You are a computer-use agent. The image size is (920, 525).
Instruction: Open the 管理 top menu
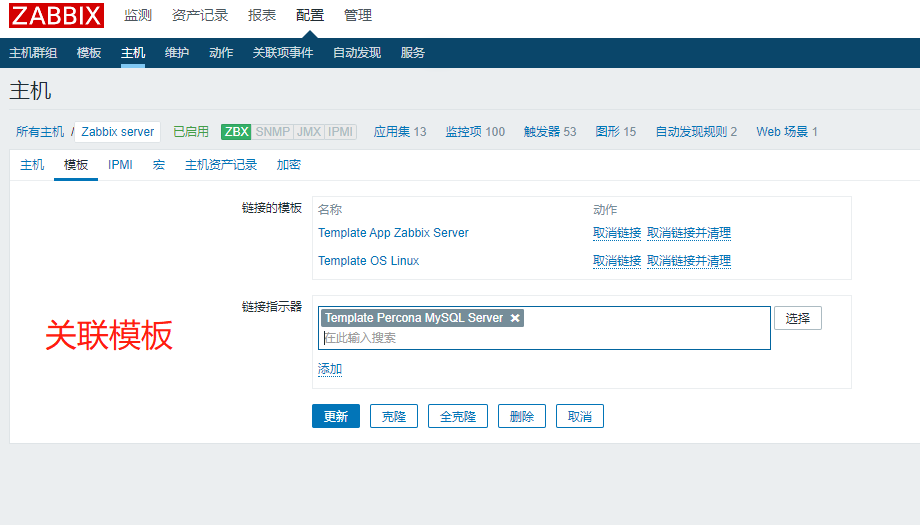pyautogui.click(x=358, y=15)
